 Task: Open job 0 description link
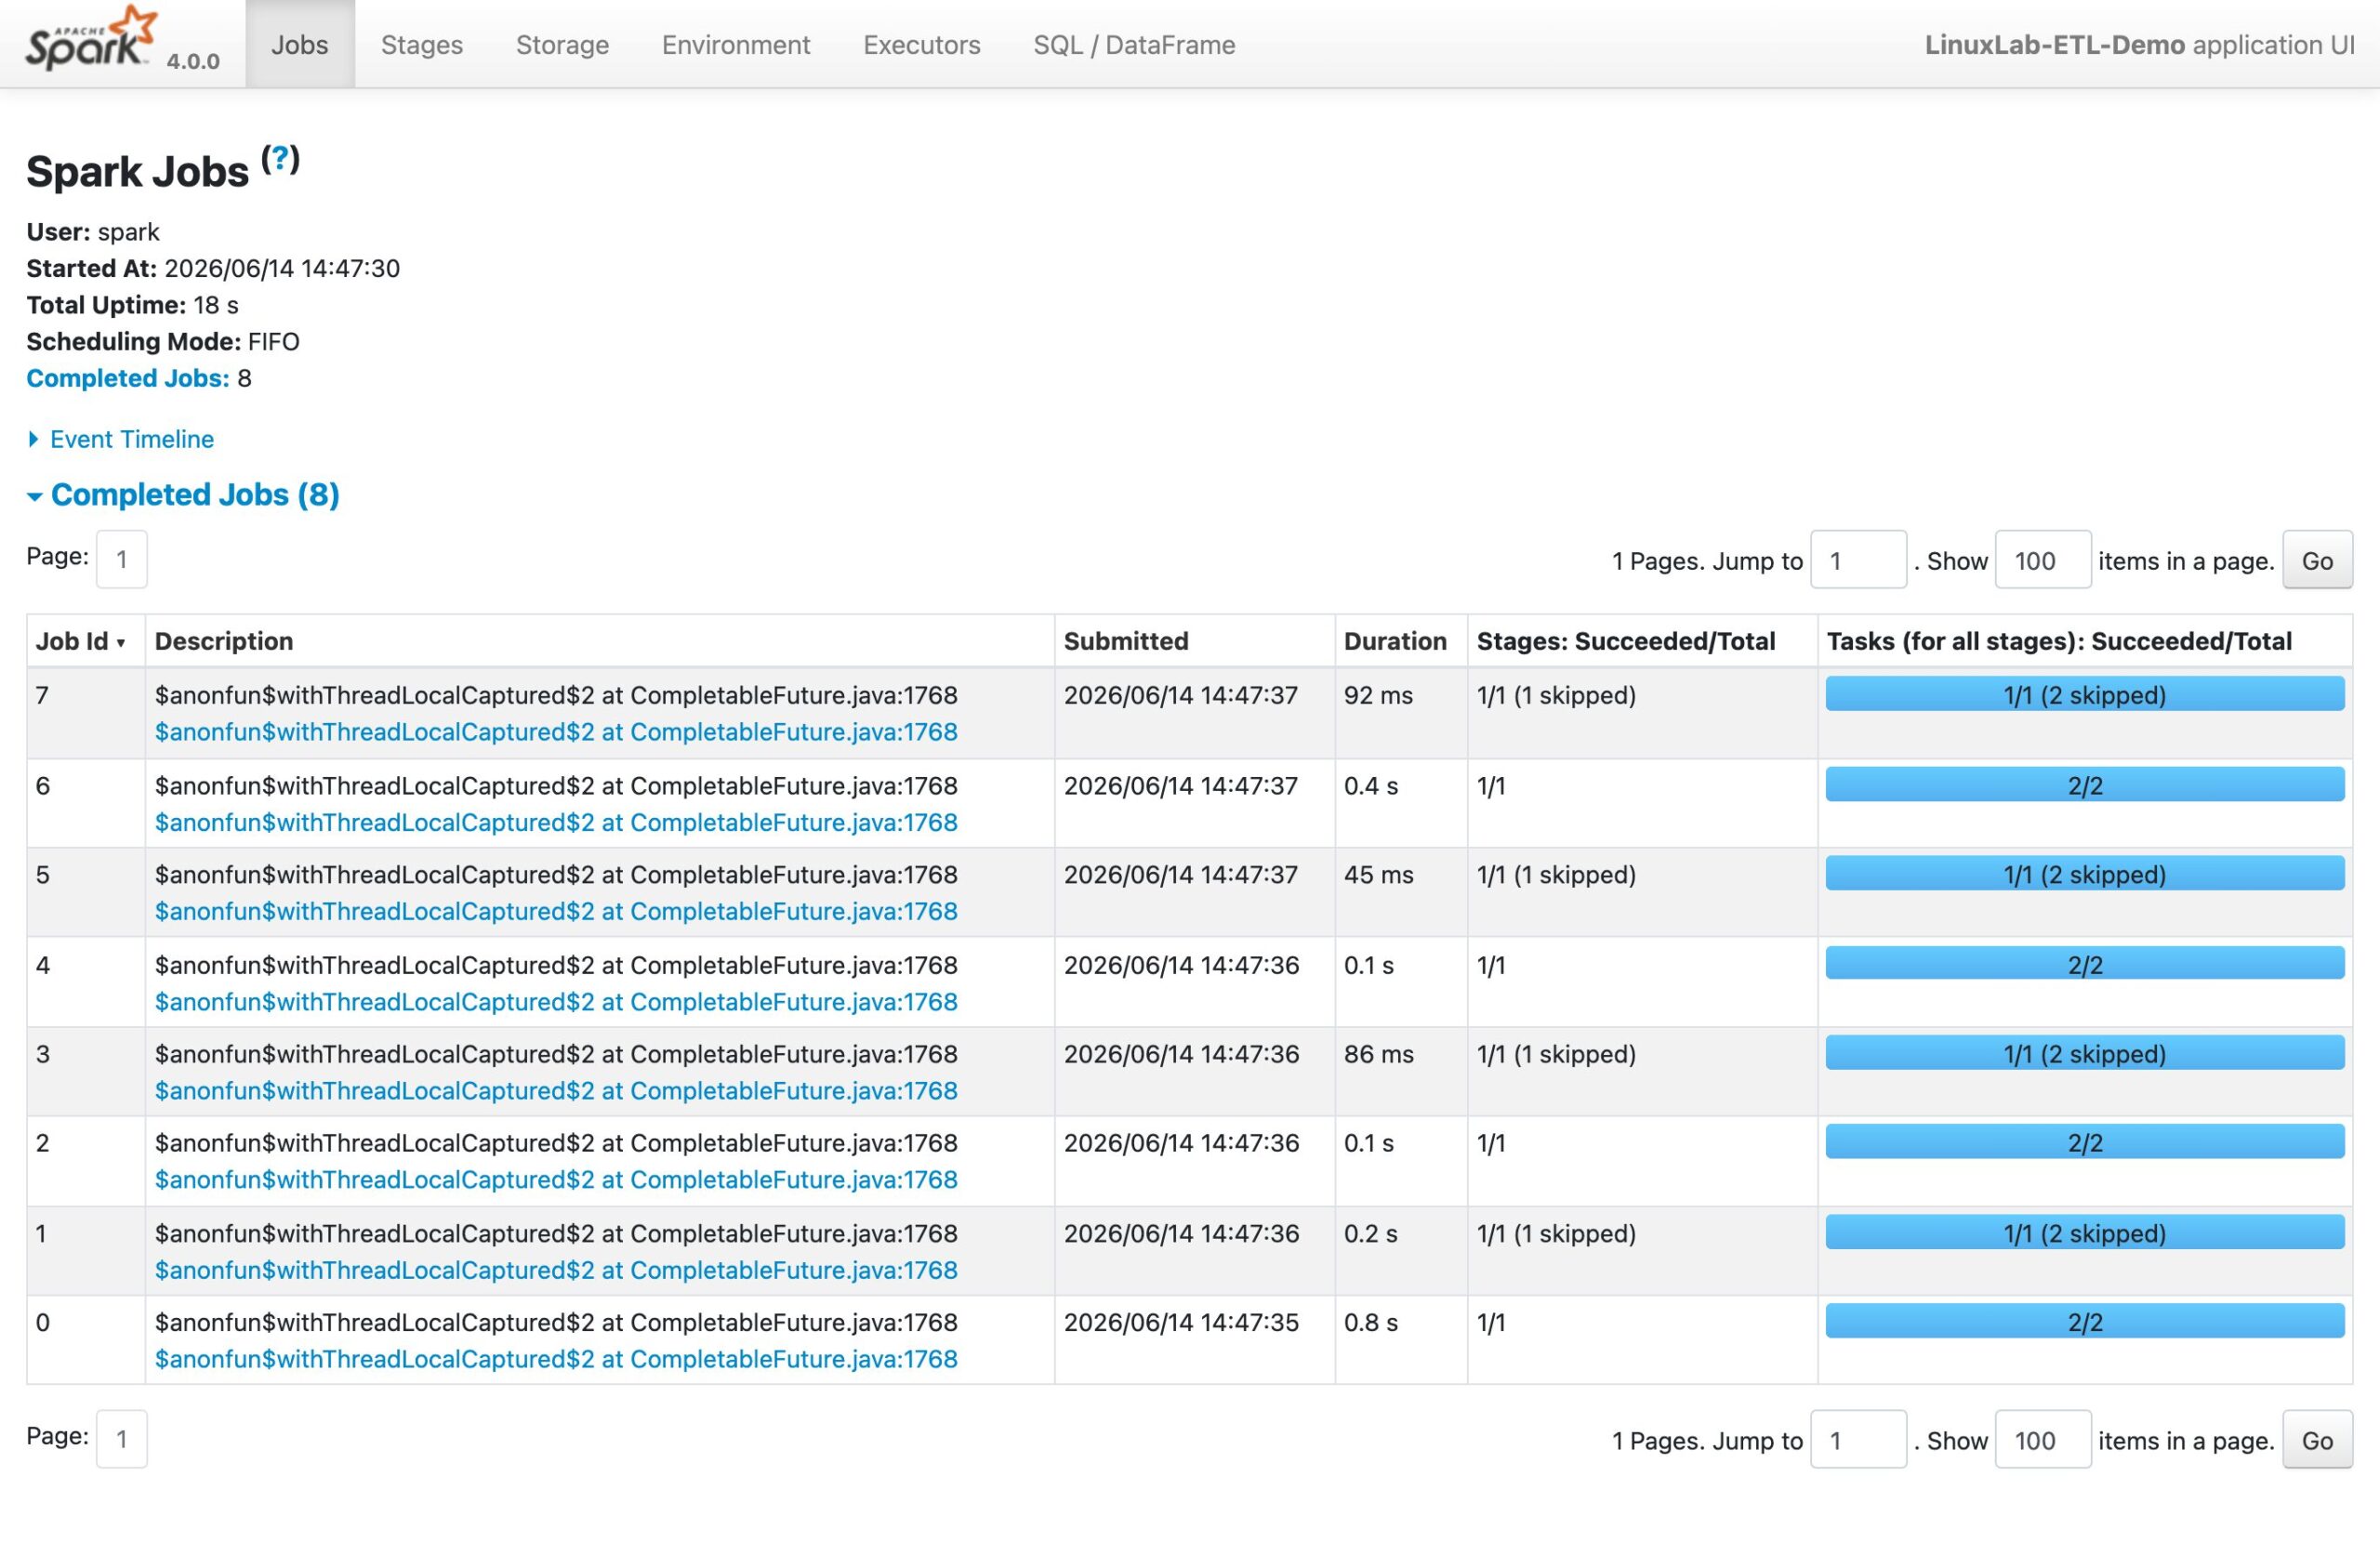point(556,1359)
